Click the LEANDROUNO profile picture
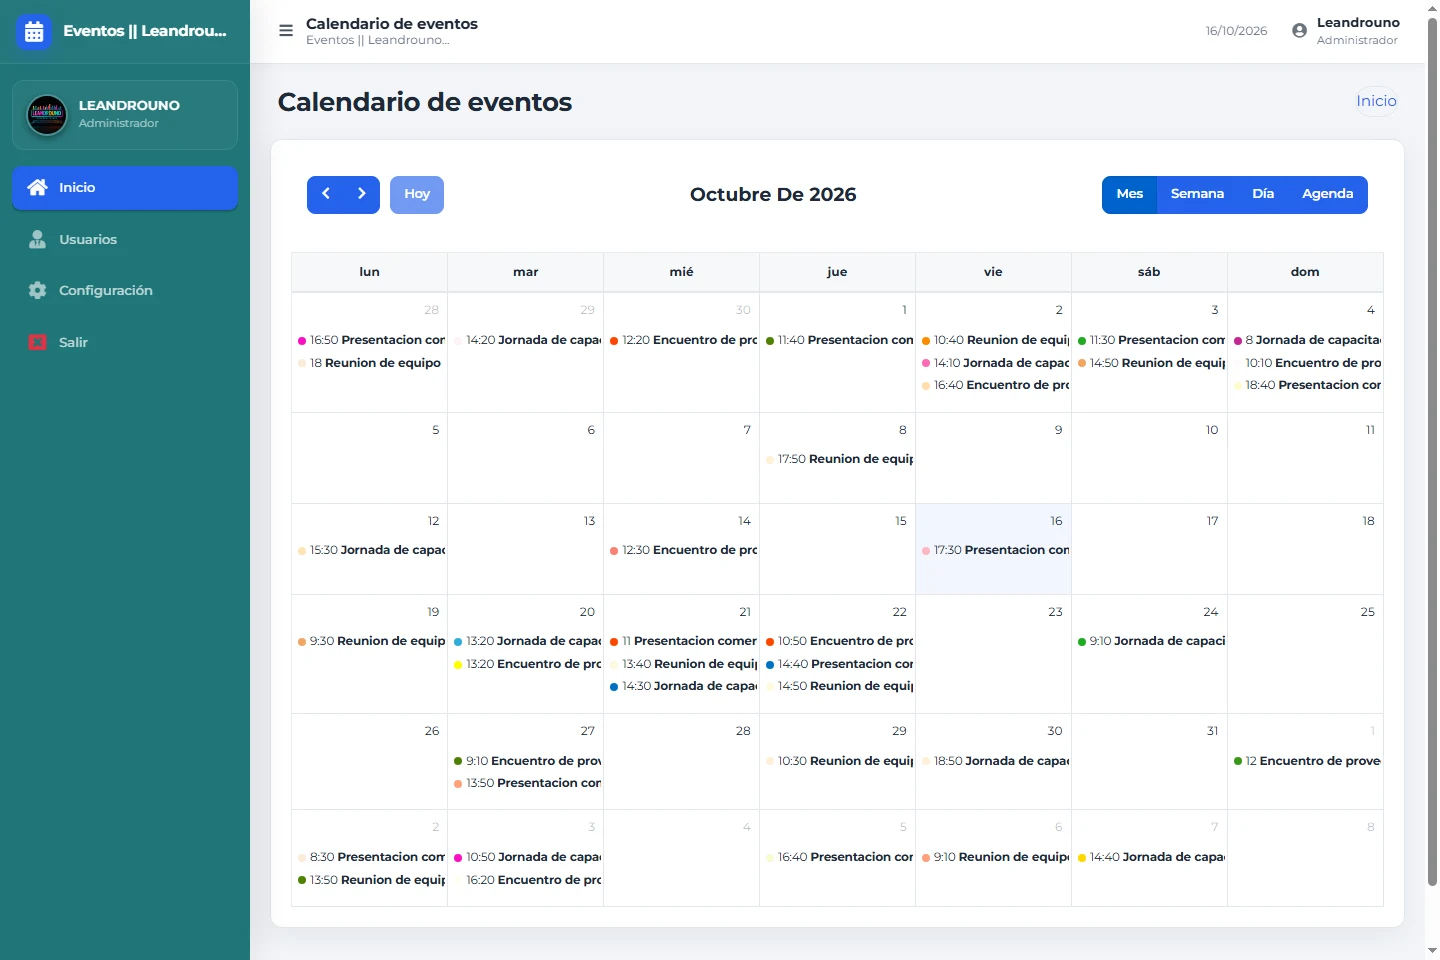This screenshot has height=960, width=1440. (x=47, y=115)
